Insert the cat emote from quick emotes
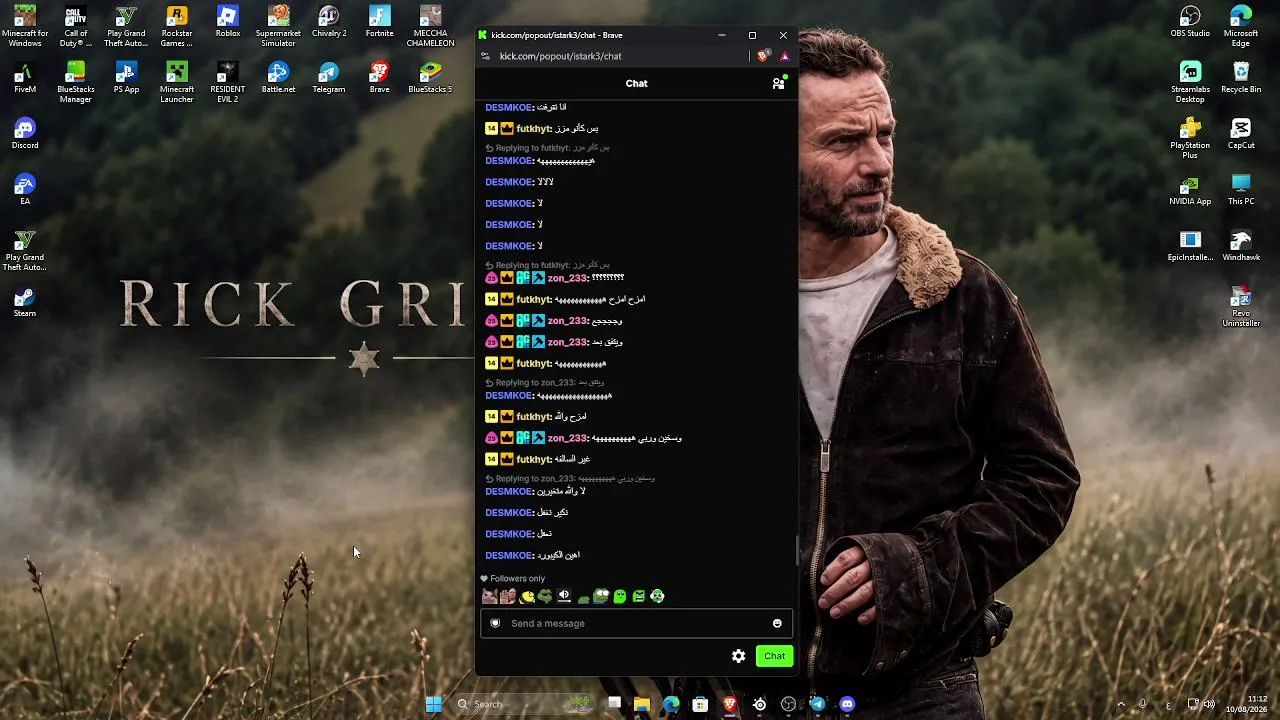Screen dimensions: 1280x720 489,596
